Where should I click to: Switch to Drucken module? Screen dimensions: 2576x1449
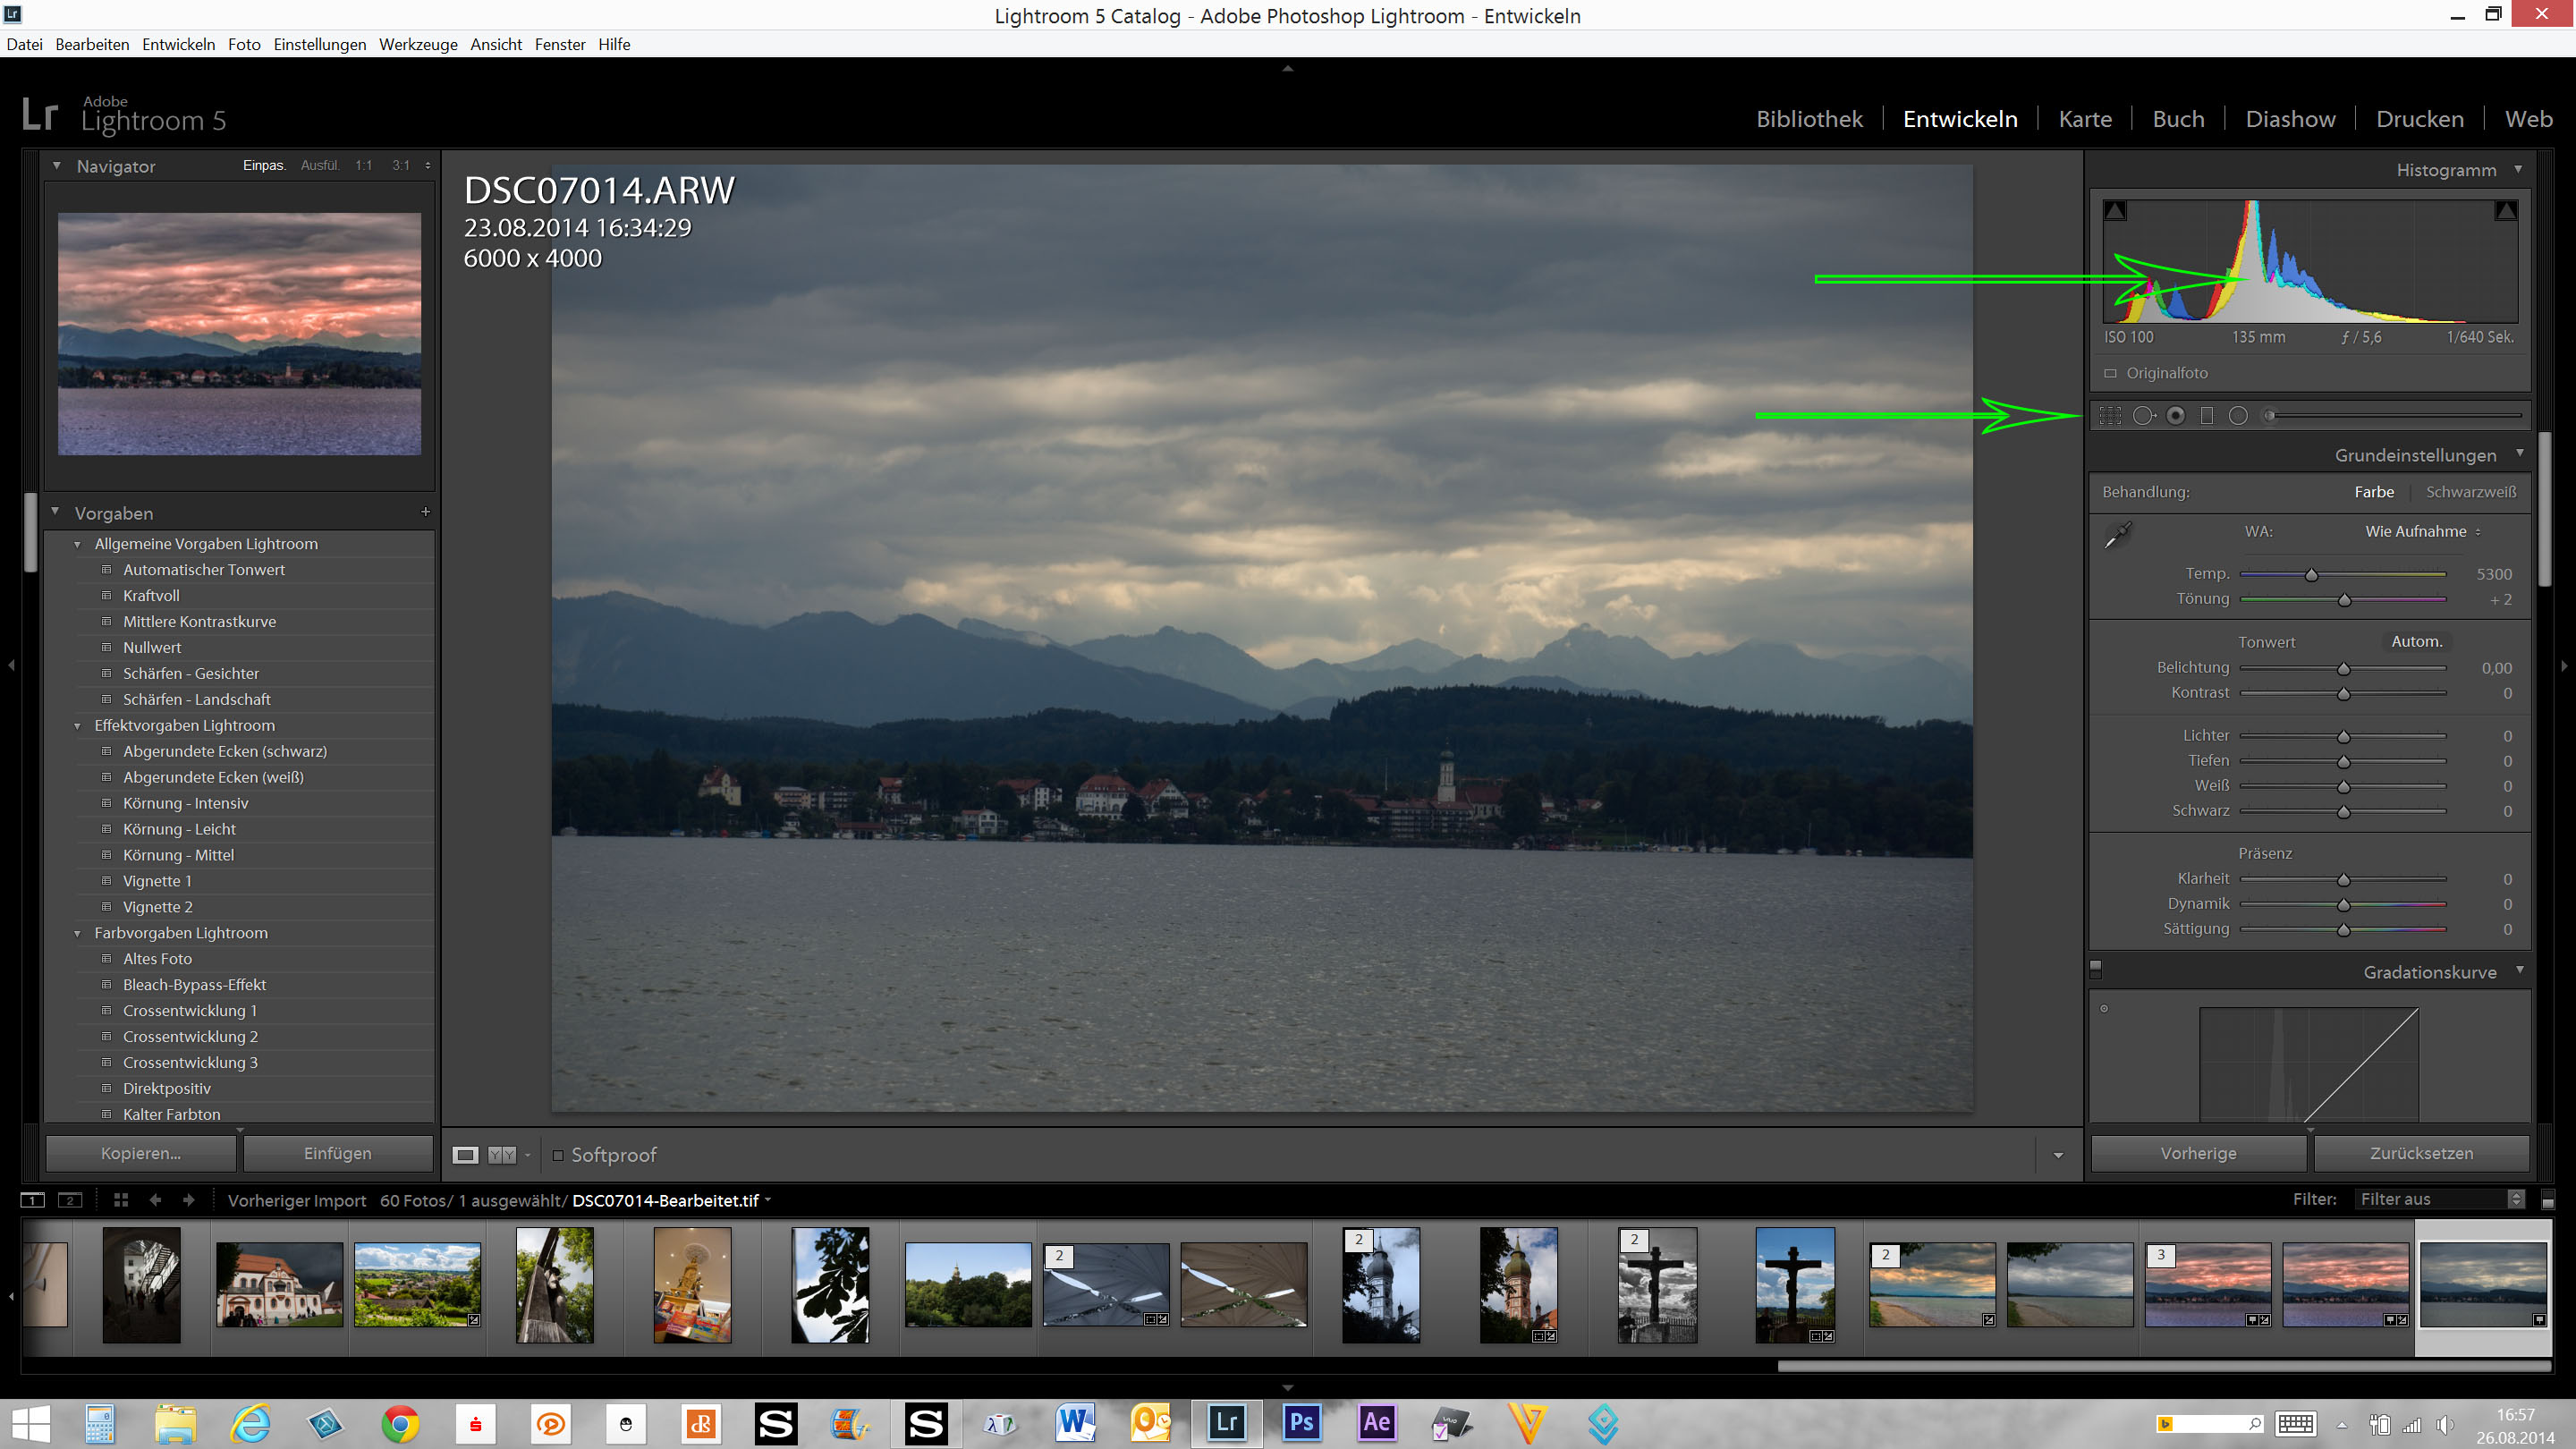pyautogui.click(x=2419, y=119)
